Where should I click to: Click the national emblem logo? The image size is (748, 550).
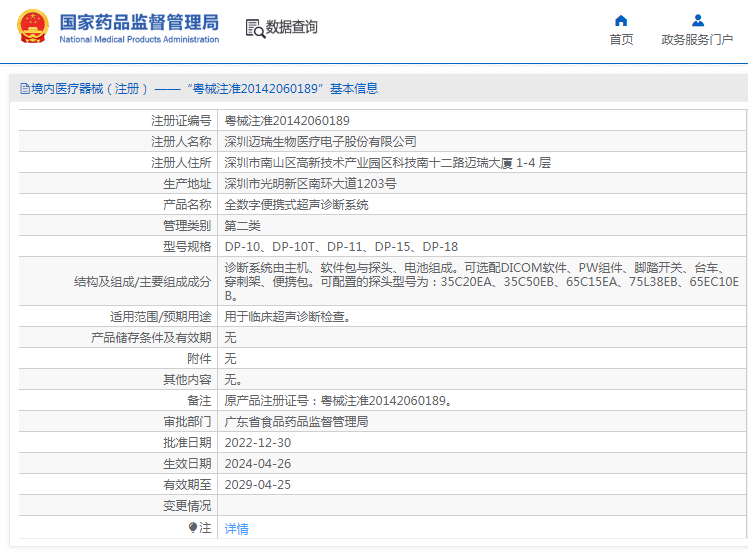pyautogui.click(x=32, y=27)
